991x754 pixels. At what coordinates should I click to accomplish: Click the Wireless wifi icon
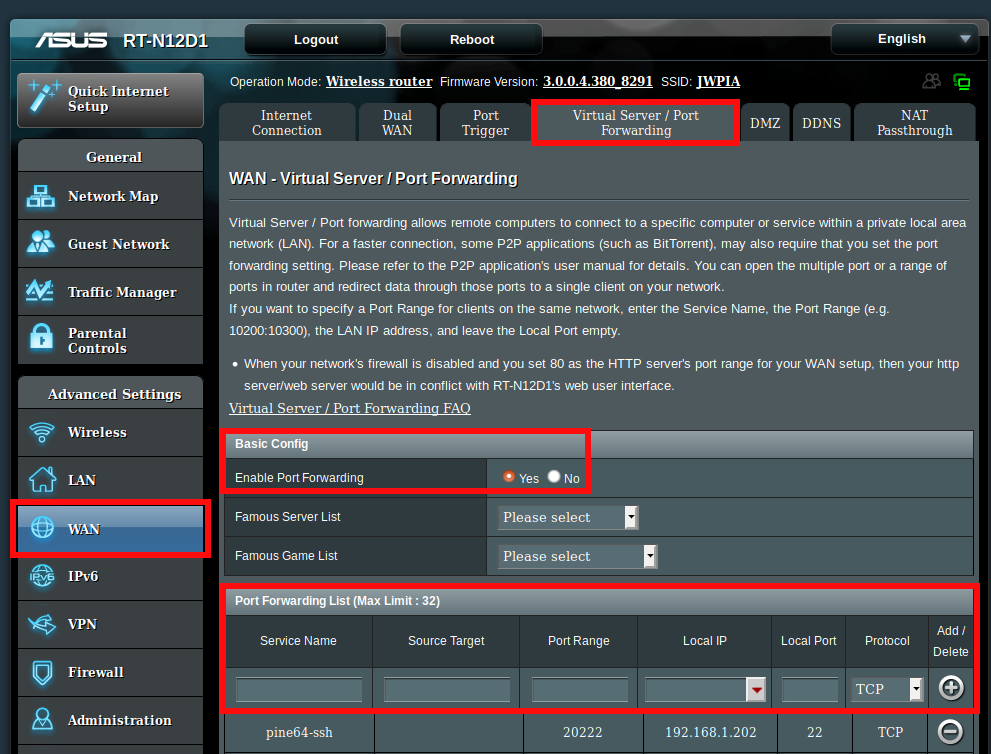click(x=42, y=432)
